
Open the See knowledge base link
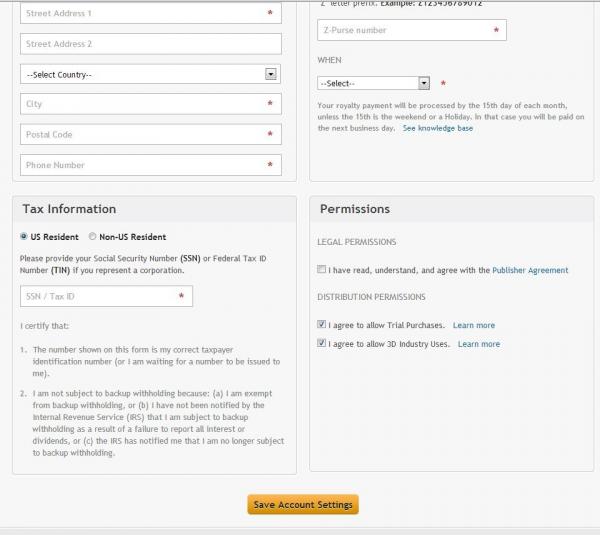(x=438, y=128)
